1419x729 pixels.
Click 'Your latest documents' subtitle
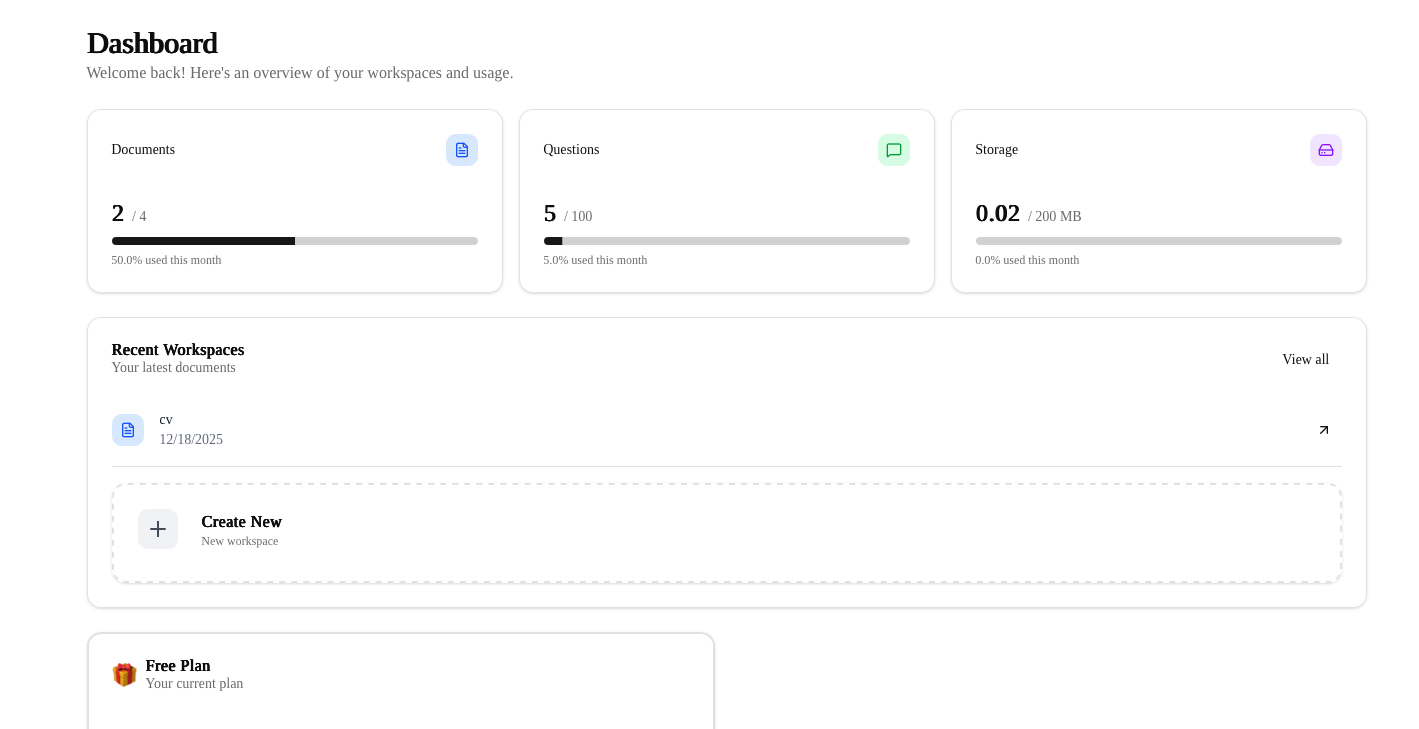pyautogui.click(x=174, y=368)
